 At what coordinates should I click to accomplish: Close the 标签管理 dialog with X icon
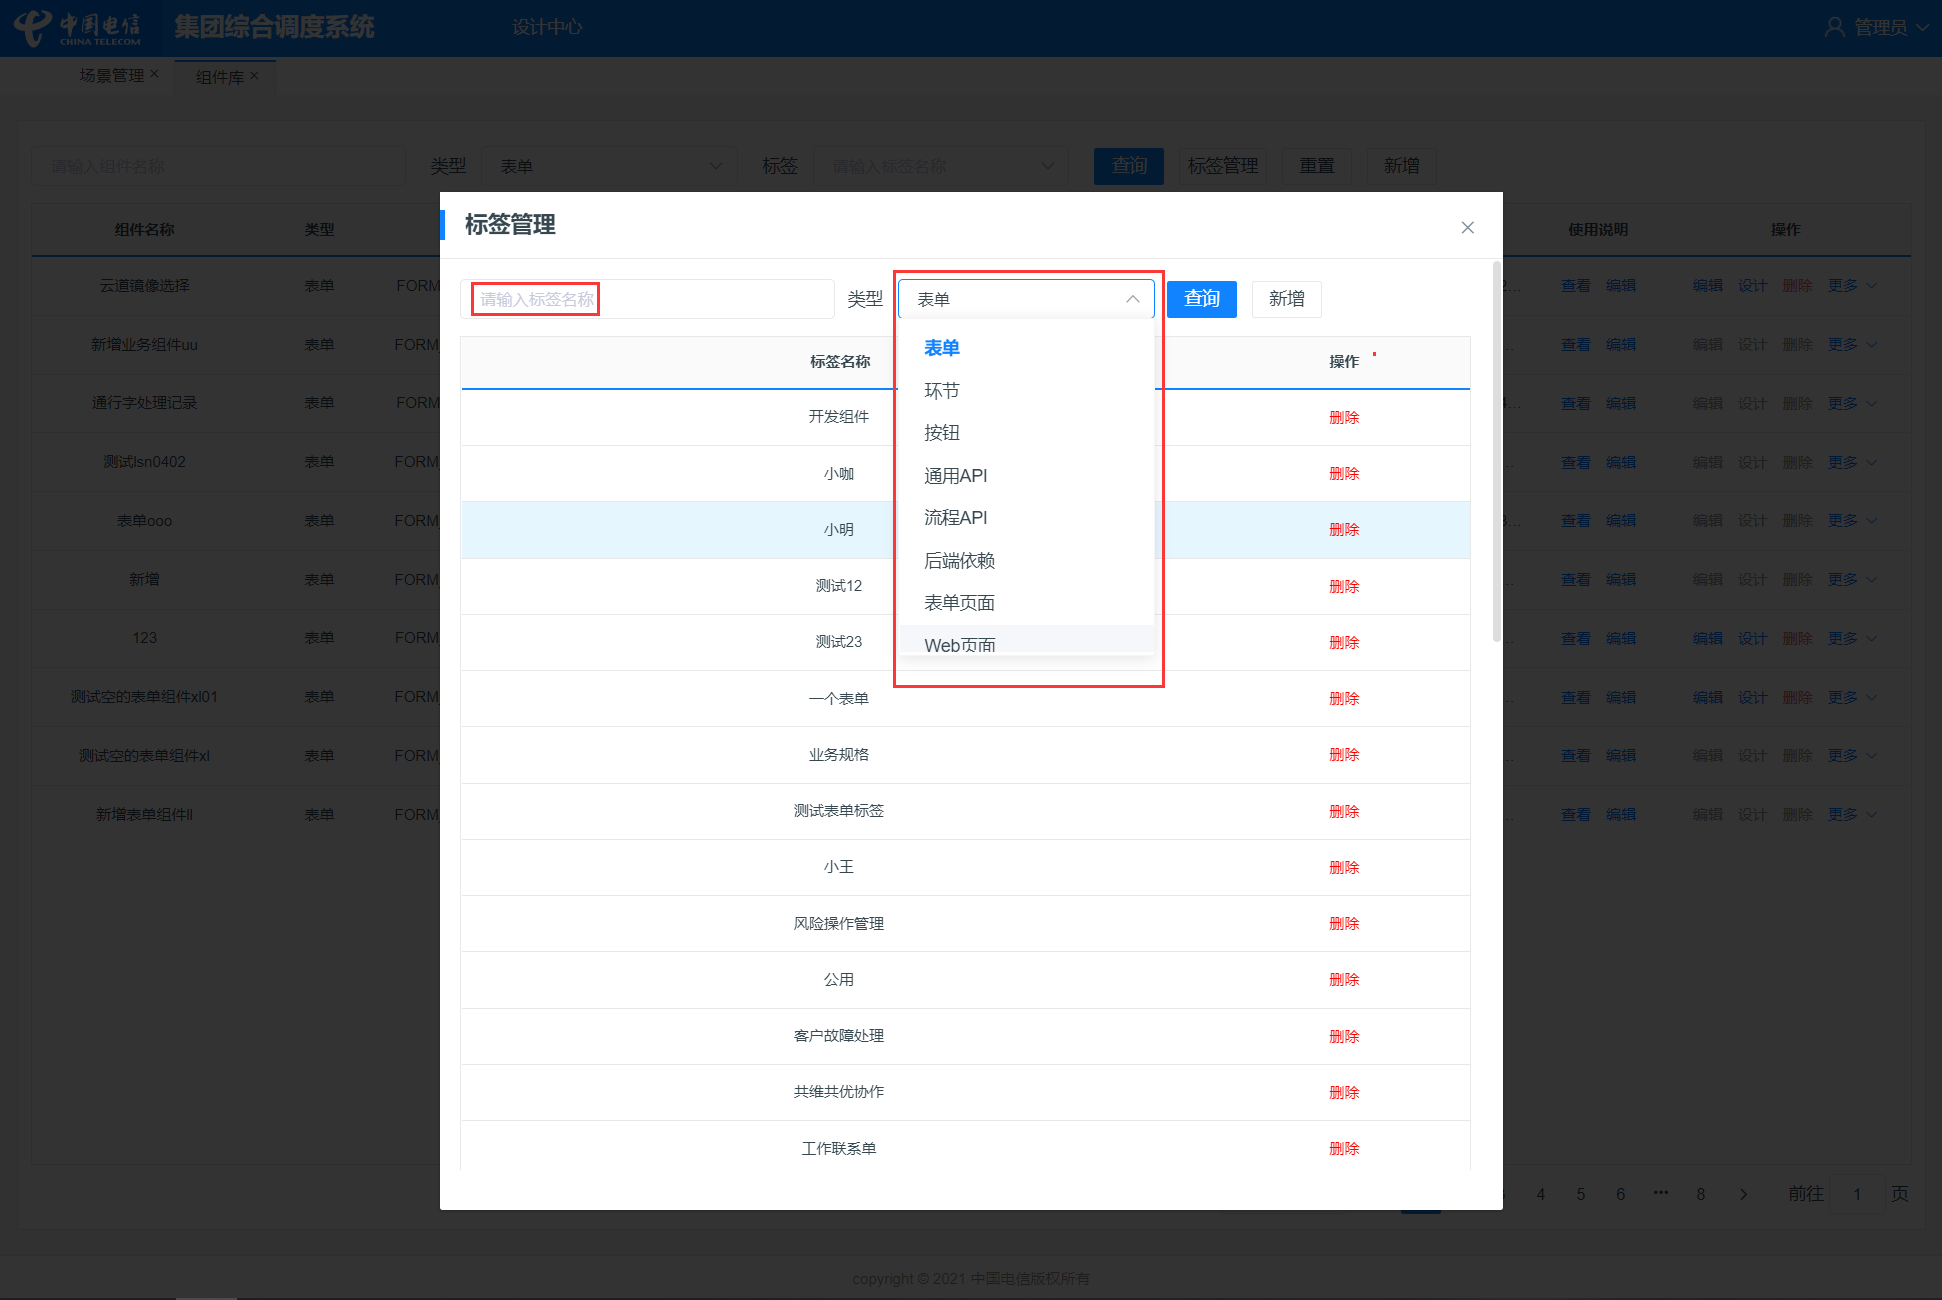[1467, 228]
